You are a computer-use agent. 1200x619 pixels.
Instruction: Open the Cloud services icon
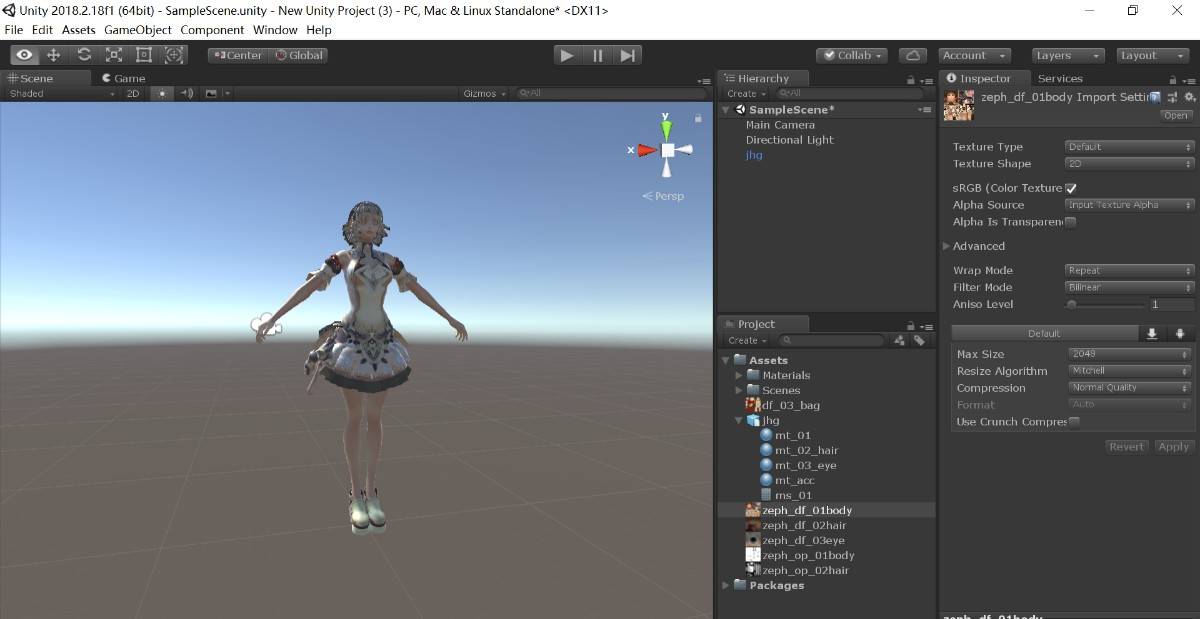point(912,55)
